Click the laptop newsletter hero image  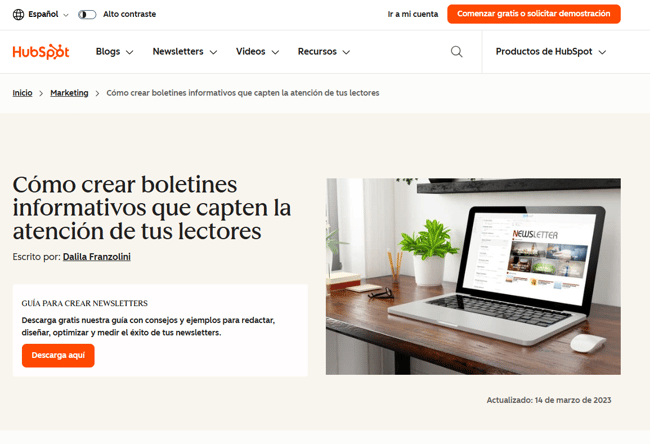473,277
